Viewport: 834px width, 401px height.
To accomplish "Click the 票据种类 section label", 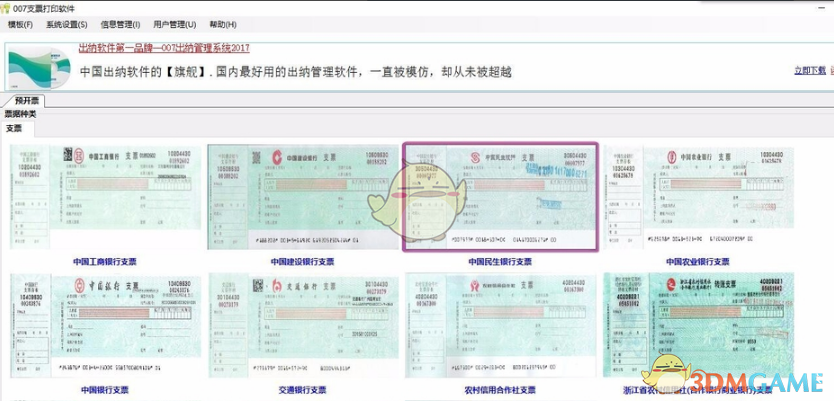I will pos(20,114).
